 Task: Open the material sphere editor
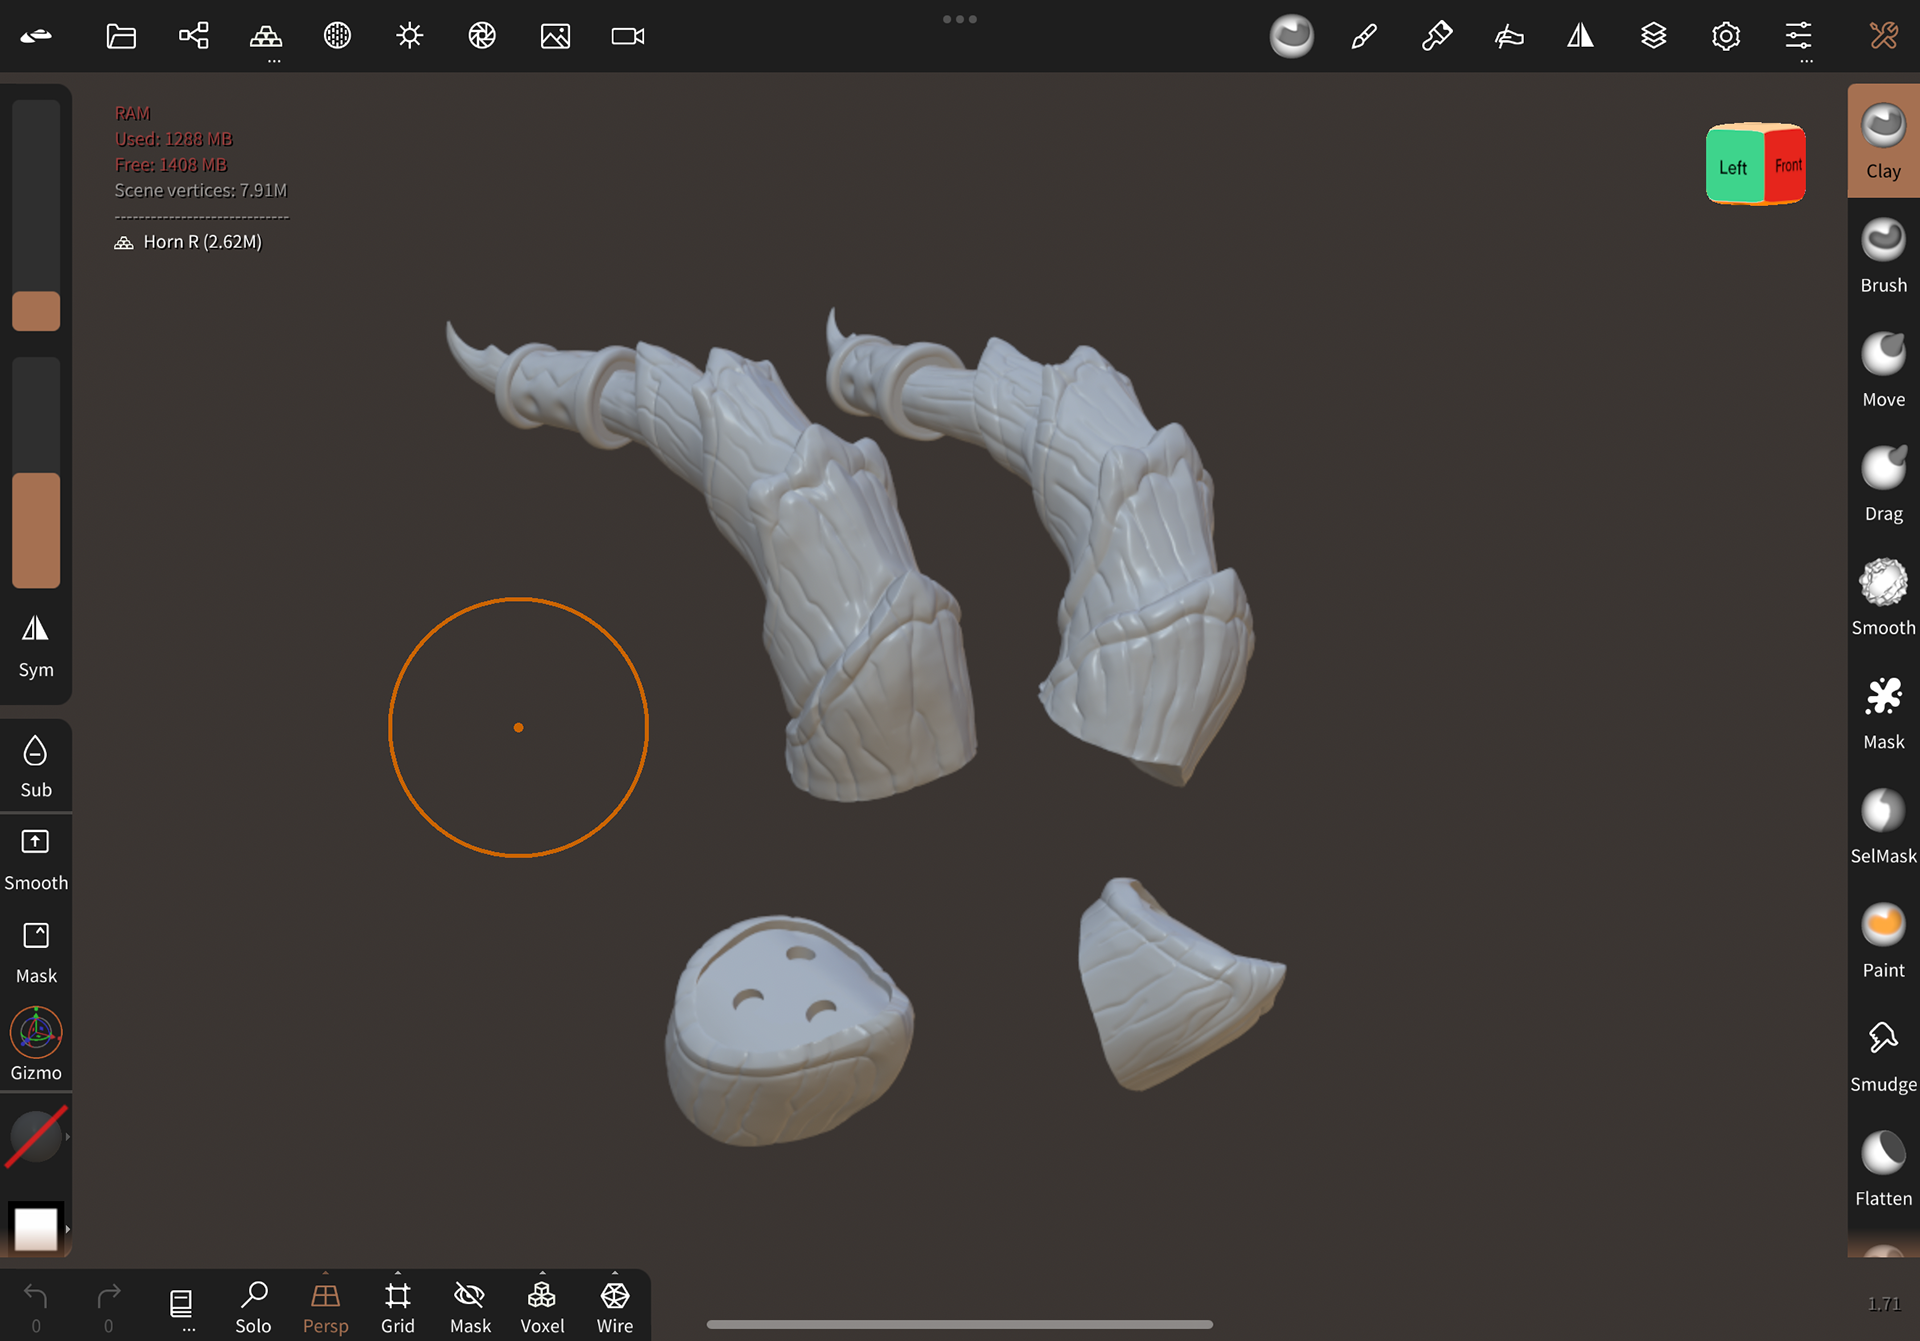click(1291, 36)
